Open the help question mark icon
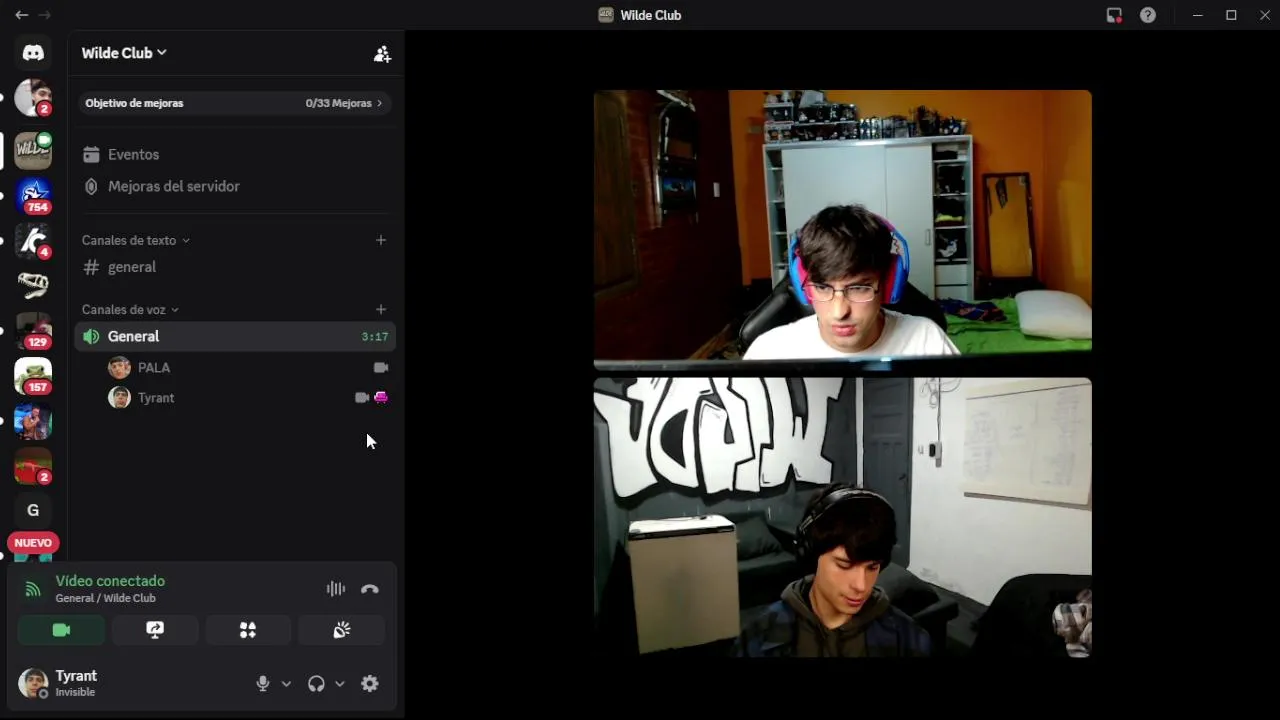The height and width of the screenshot is (720, 1280). (1148, 15)
